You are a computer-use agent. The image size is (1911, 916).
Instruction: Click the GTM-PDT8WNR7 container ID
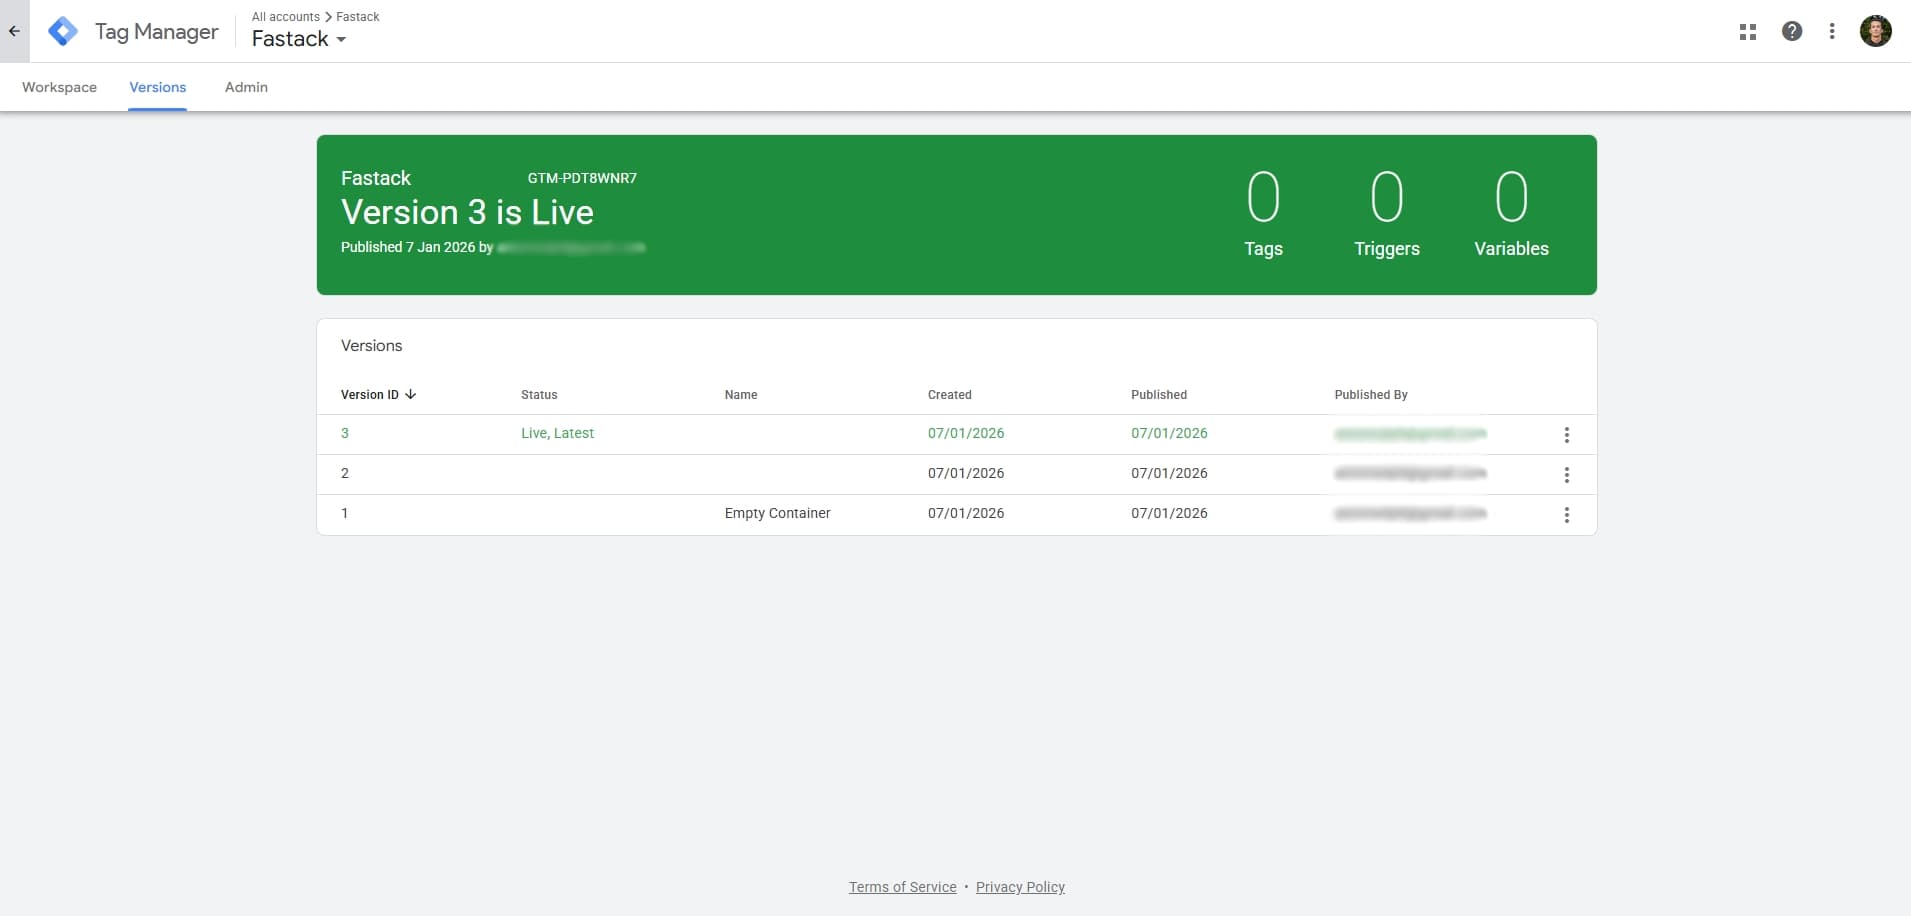[582, 178]
